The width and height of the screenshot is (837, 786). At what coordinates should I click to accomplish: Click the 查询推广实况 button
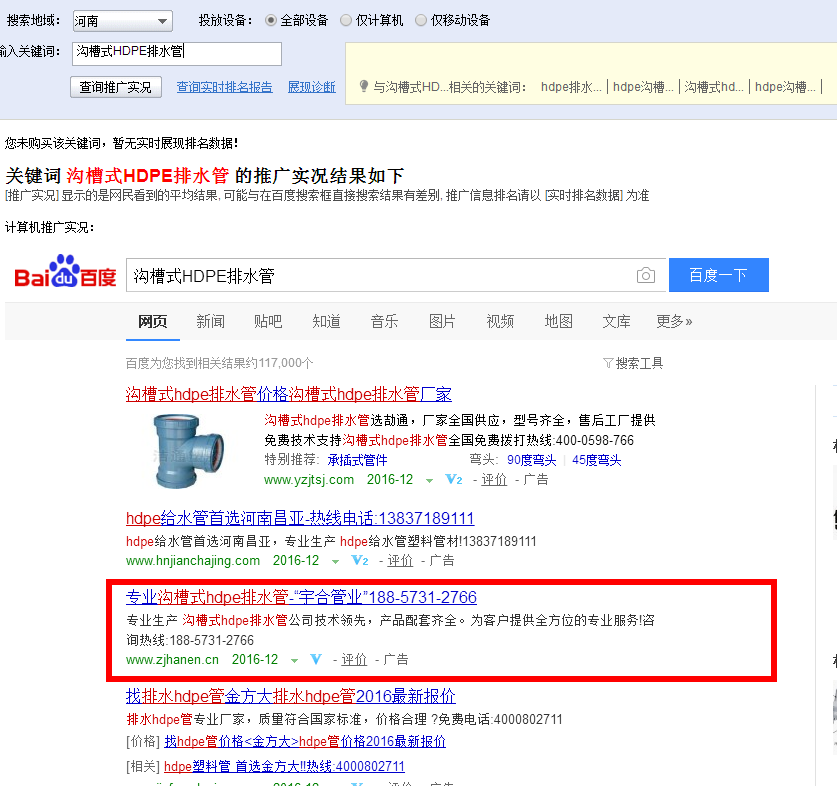[x=116, y=87]
